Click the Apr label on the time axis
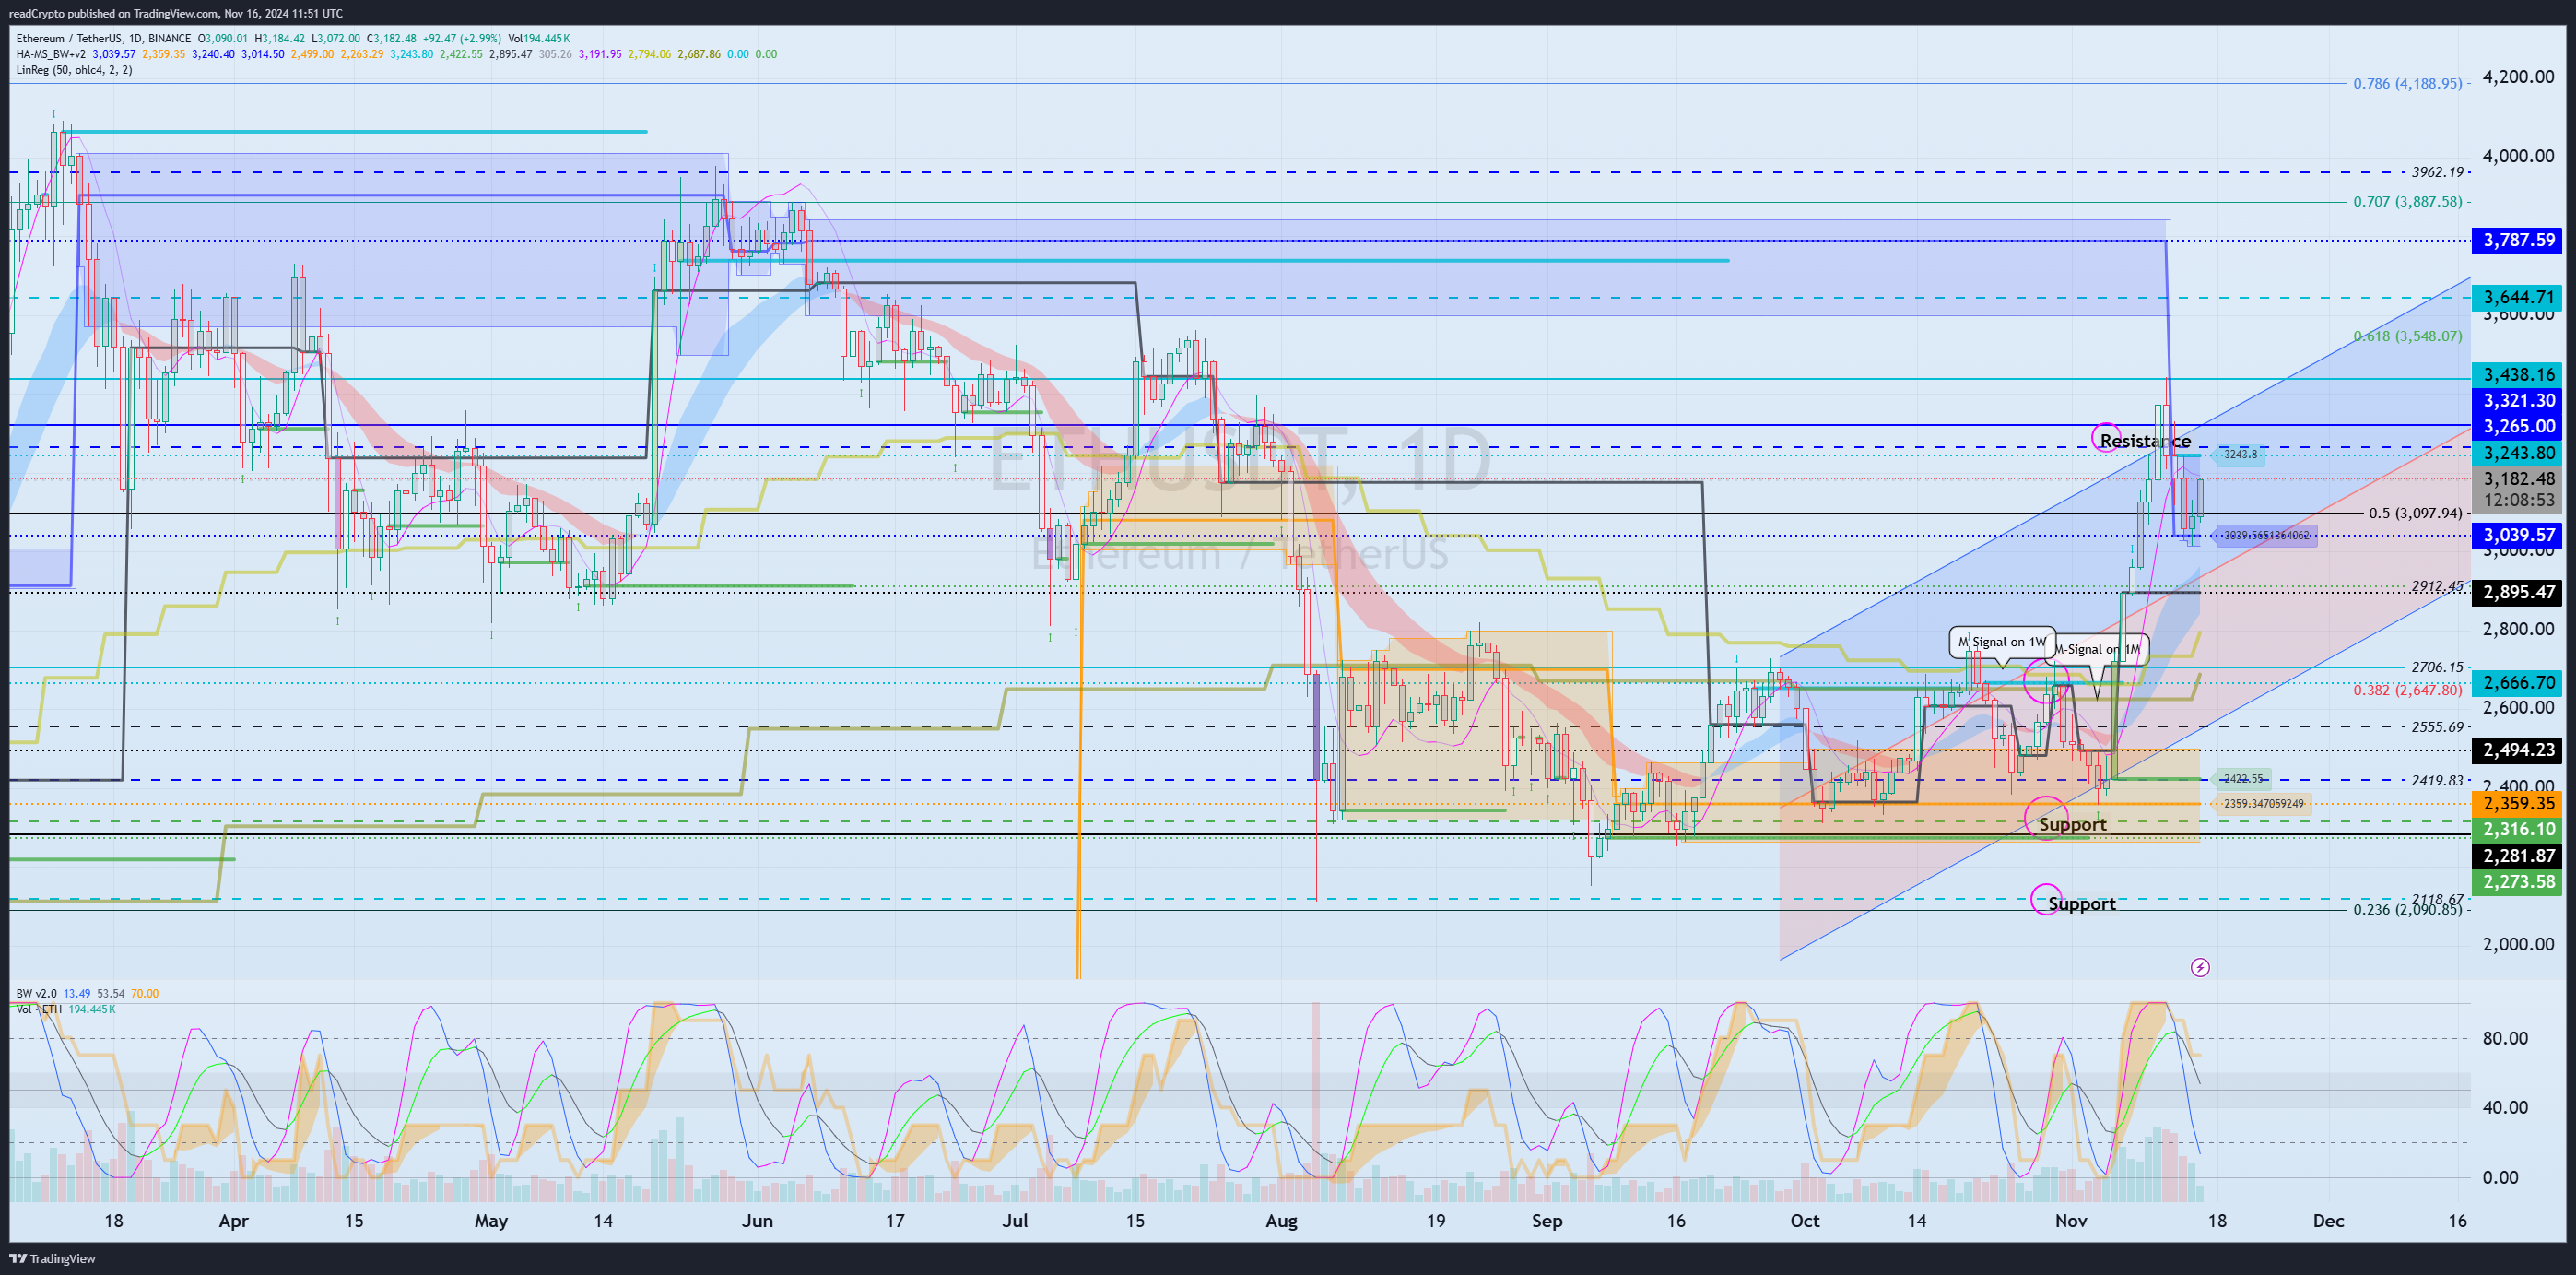The image size is (2576, 1275). (x=233, y=1221)
